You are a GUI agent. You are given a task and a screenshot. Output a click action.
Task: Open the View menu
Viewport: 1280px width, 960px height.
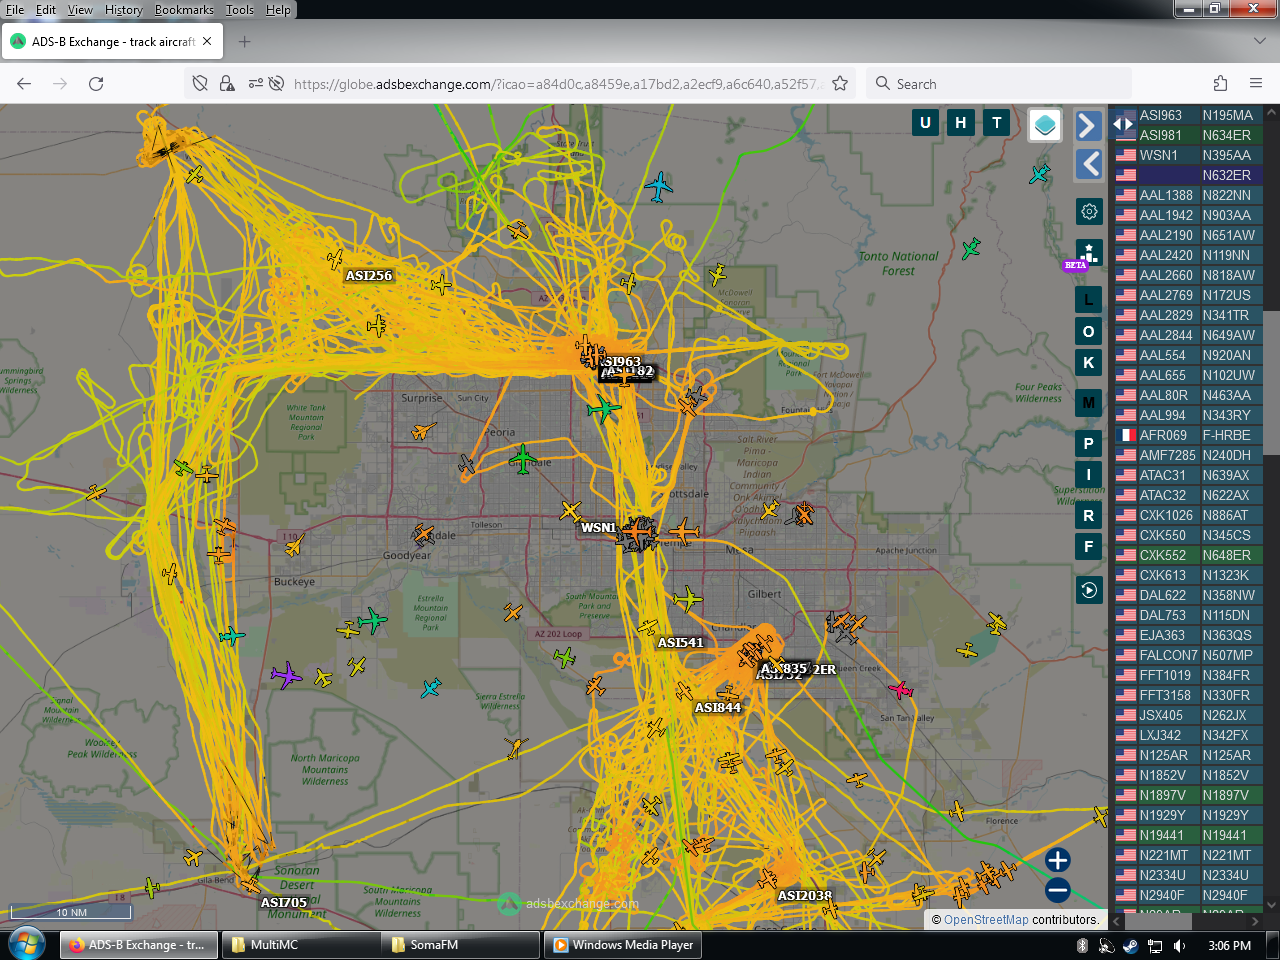pos(80,10)
